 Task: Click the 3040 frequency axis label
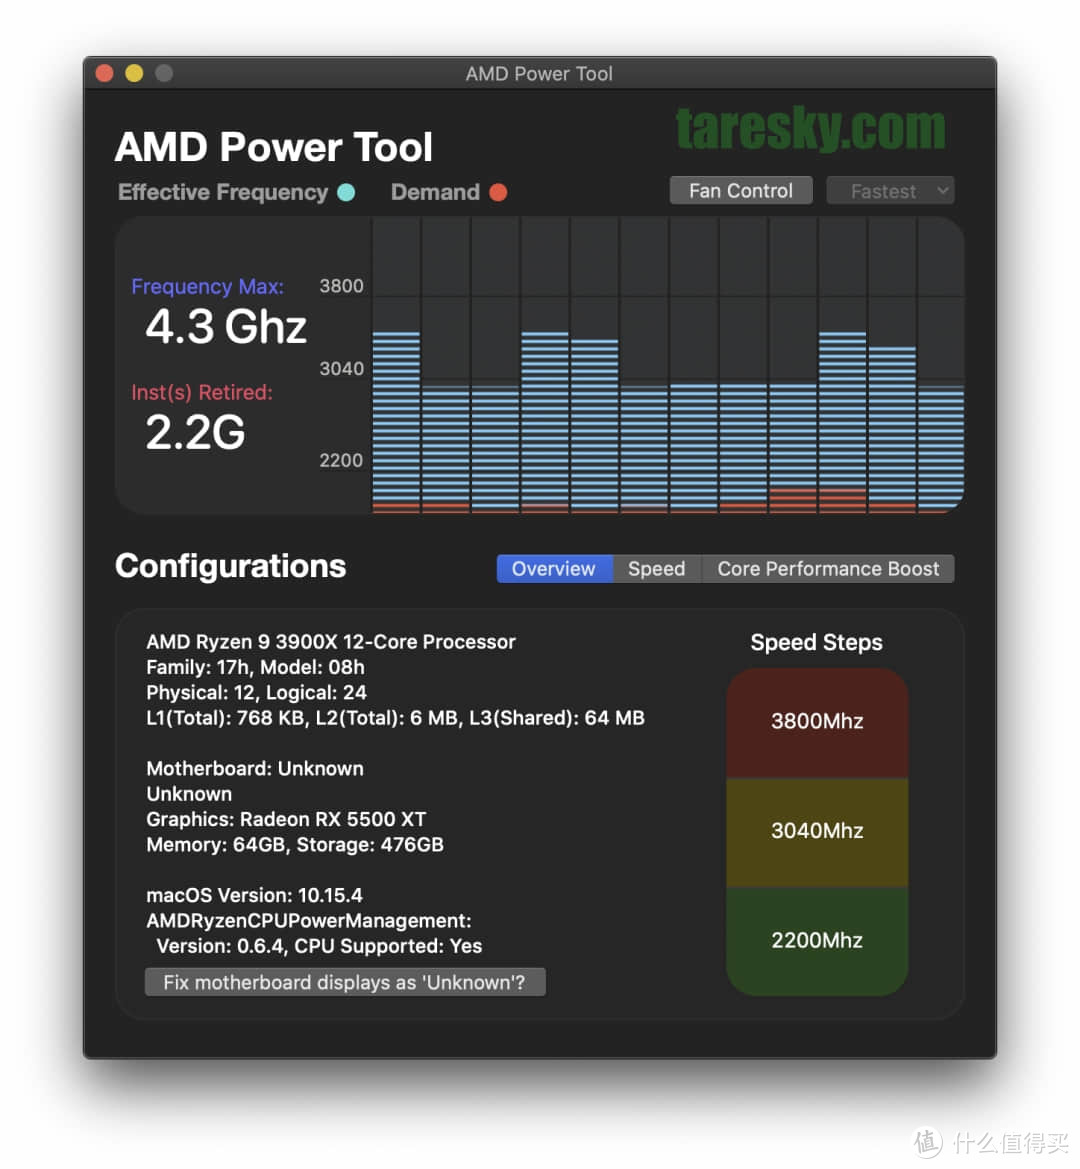(341, 368)
